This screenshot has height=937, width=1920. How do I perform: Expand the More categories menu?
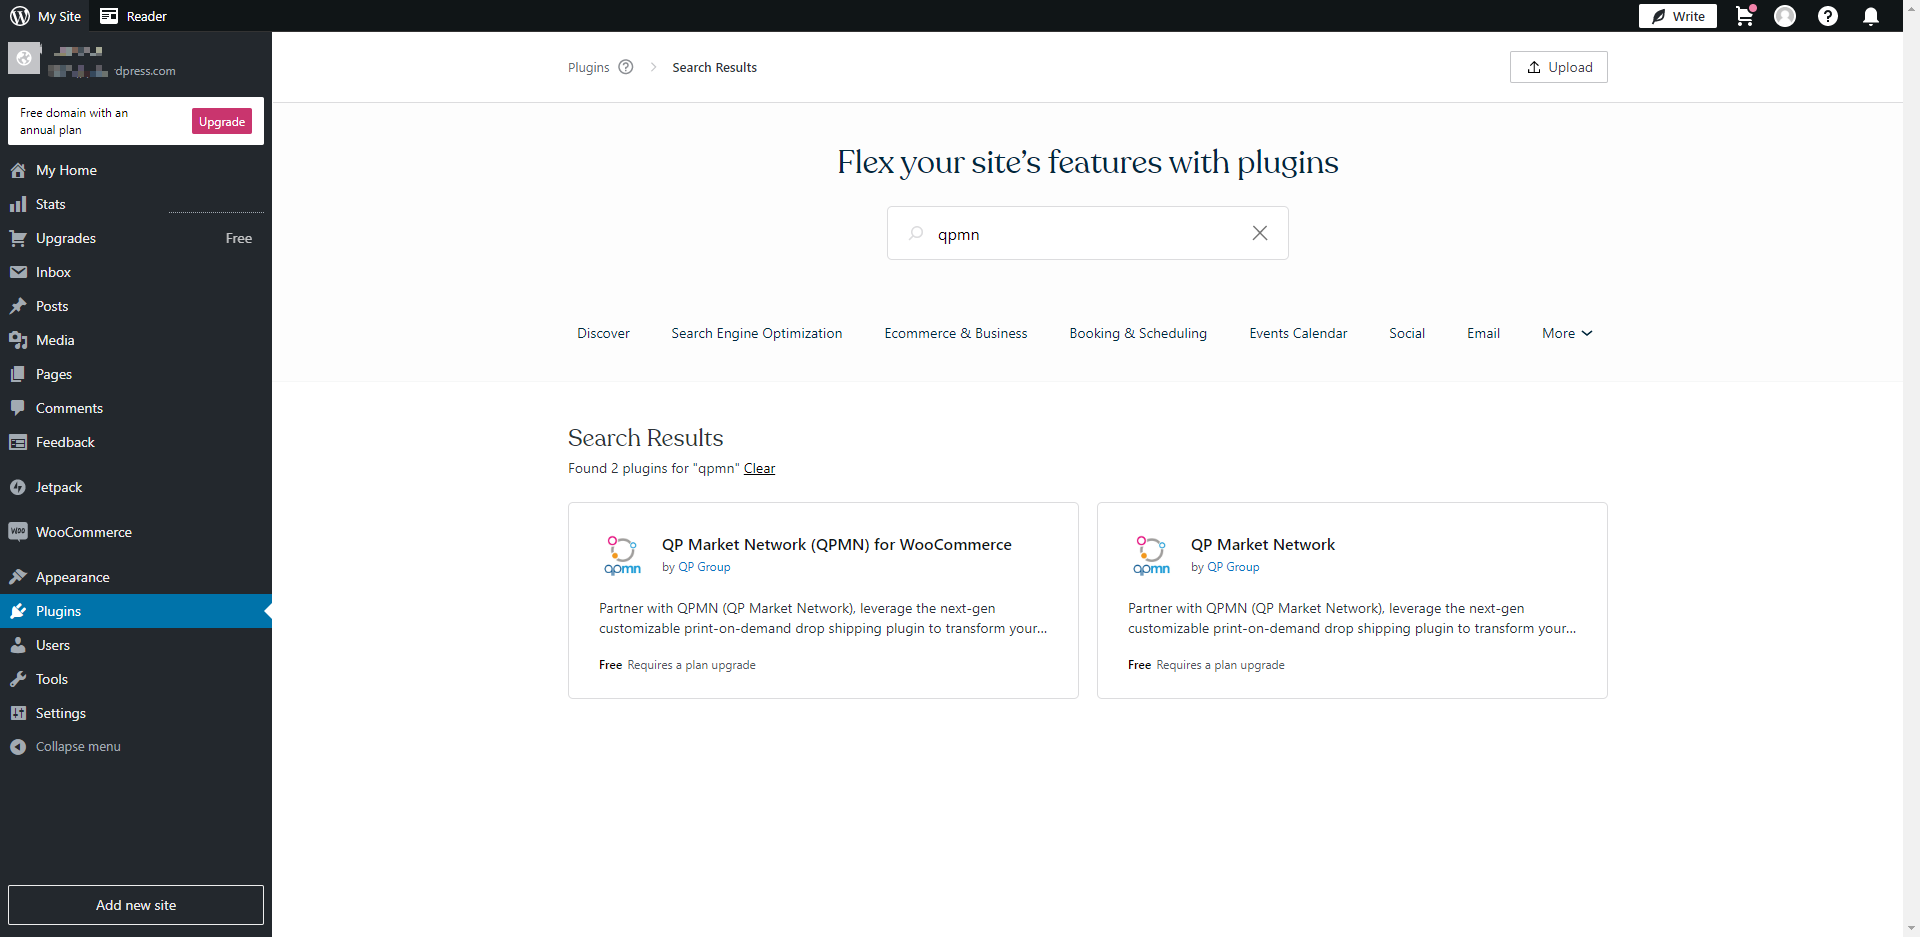pyautogui.click(x=1566, y=333)
